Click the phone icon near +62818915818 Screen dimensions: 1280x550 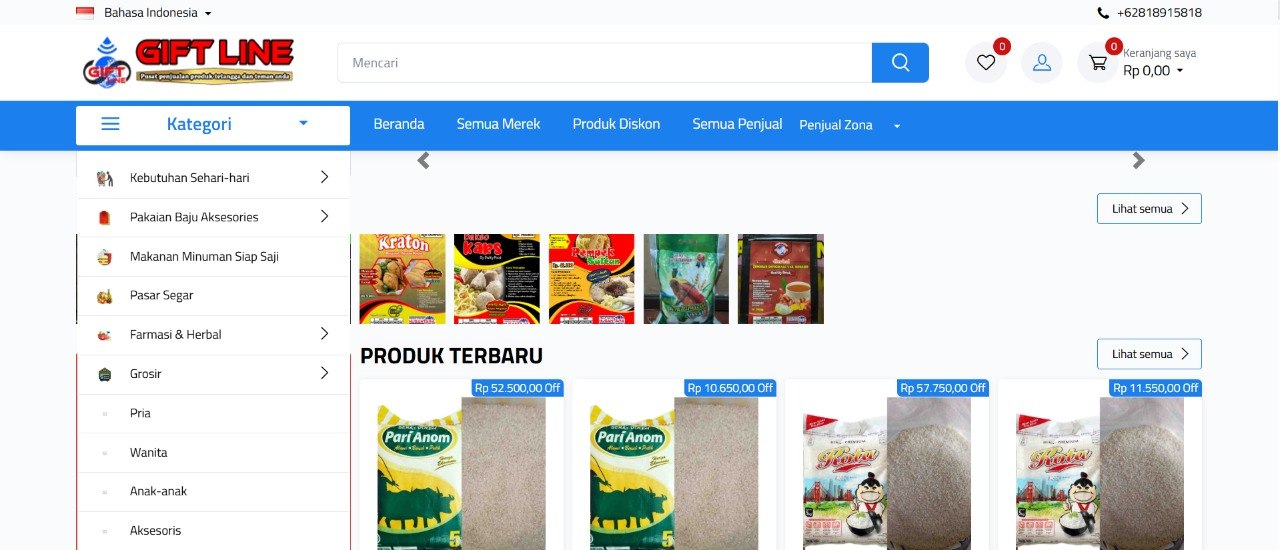[1103, 13]
